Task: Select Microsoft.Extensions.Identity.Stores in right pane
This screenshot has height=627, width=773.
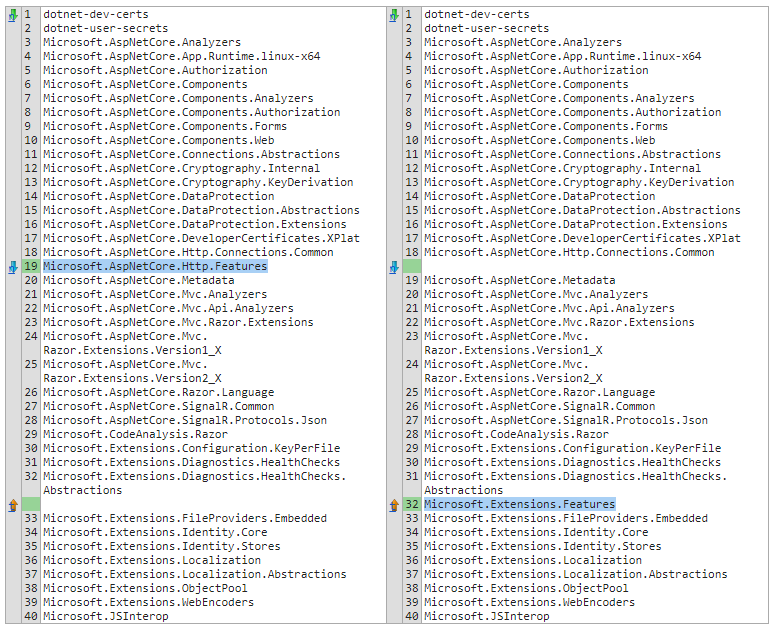Action: click(543, 546)
